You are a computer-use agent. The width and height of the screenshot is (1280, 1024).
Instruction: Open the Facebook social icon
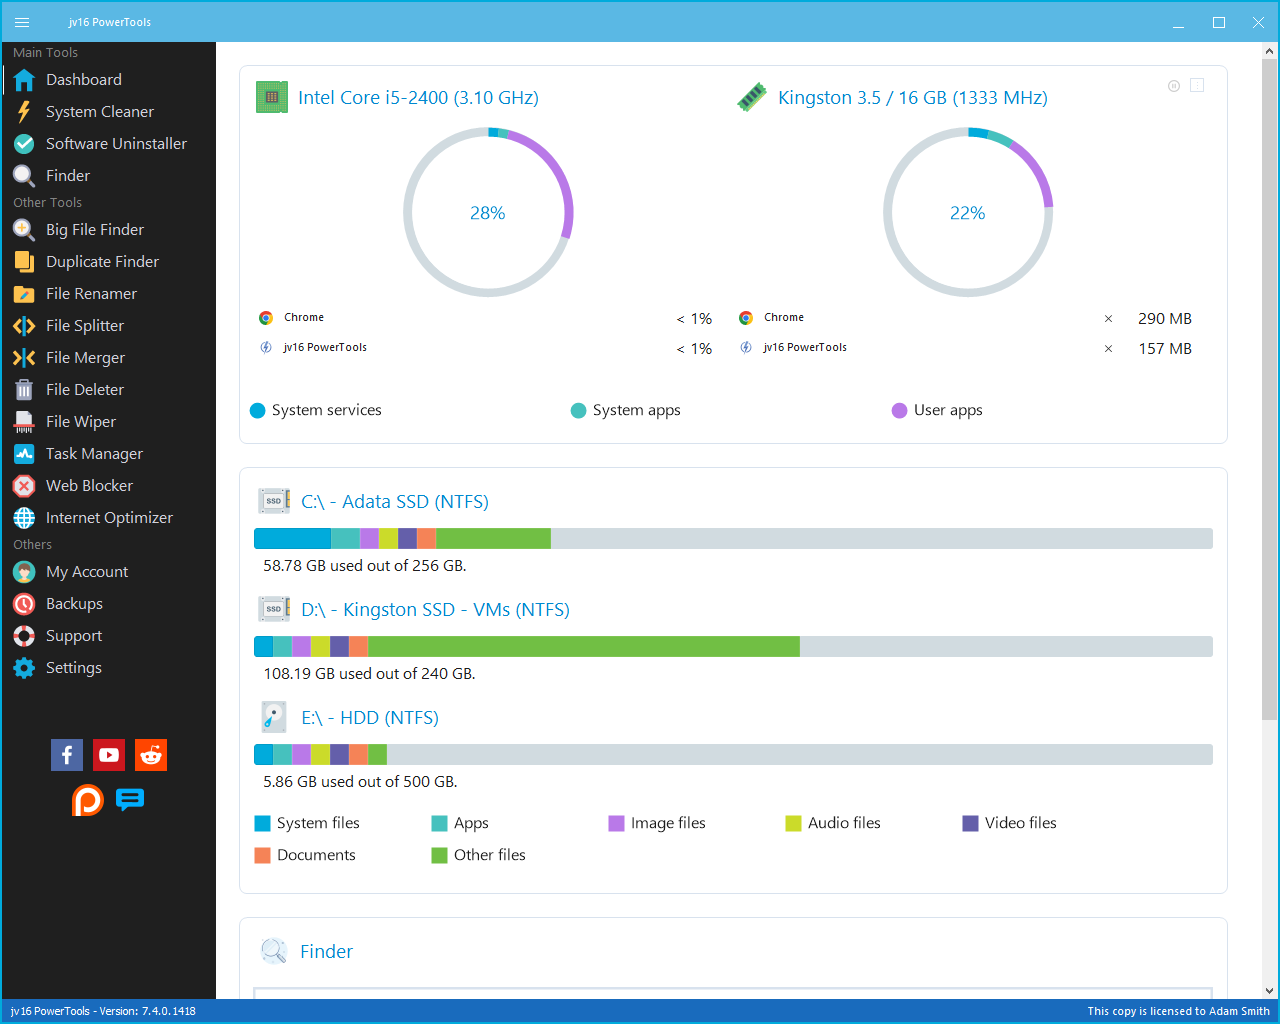coord(67,755)
